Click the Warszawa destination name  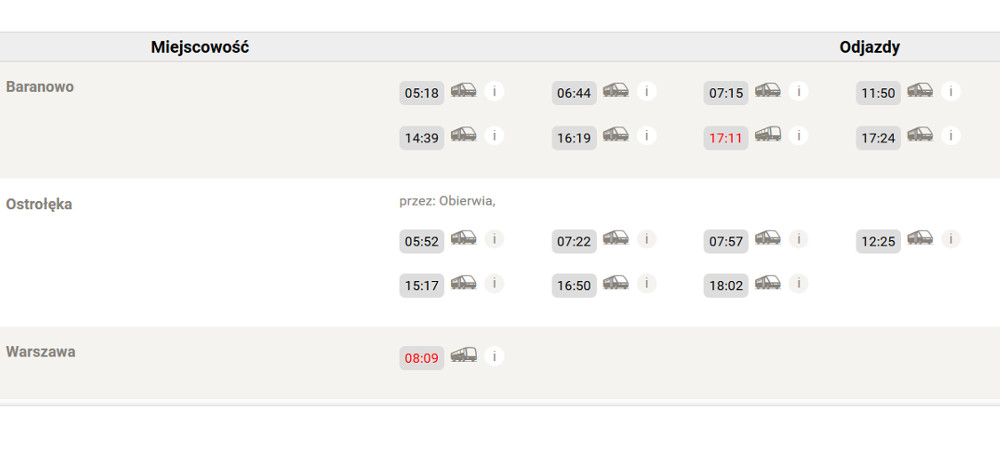pos(40,352)
